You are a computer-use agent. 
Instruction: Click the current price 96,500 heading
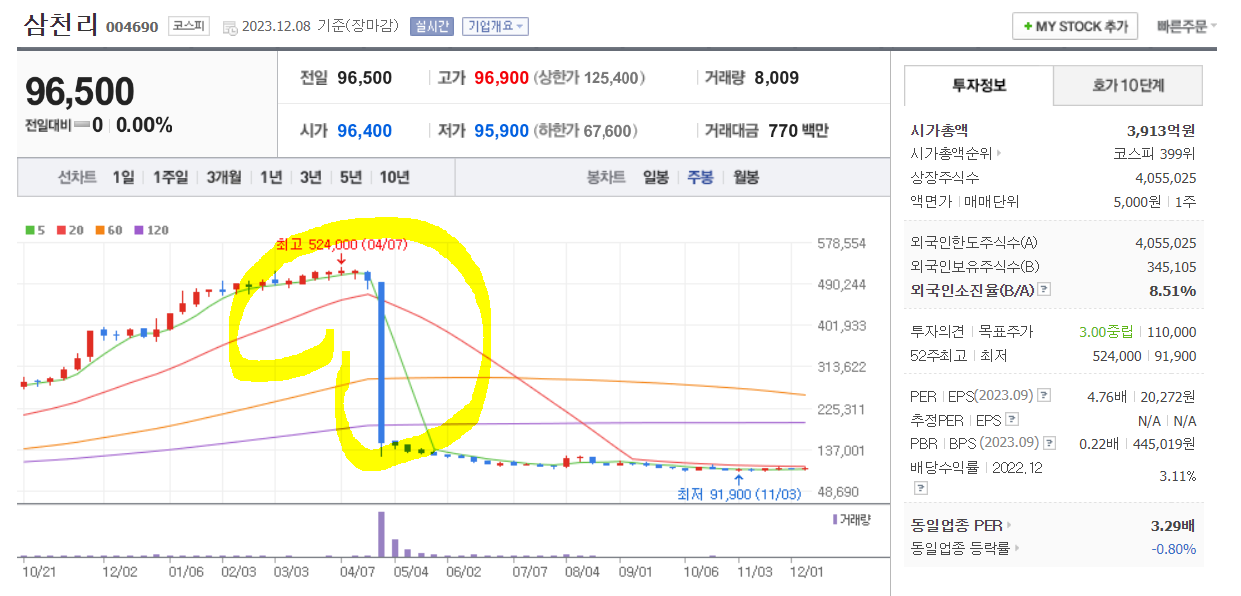[79, 91]
